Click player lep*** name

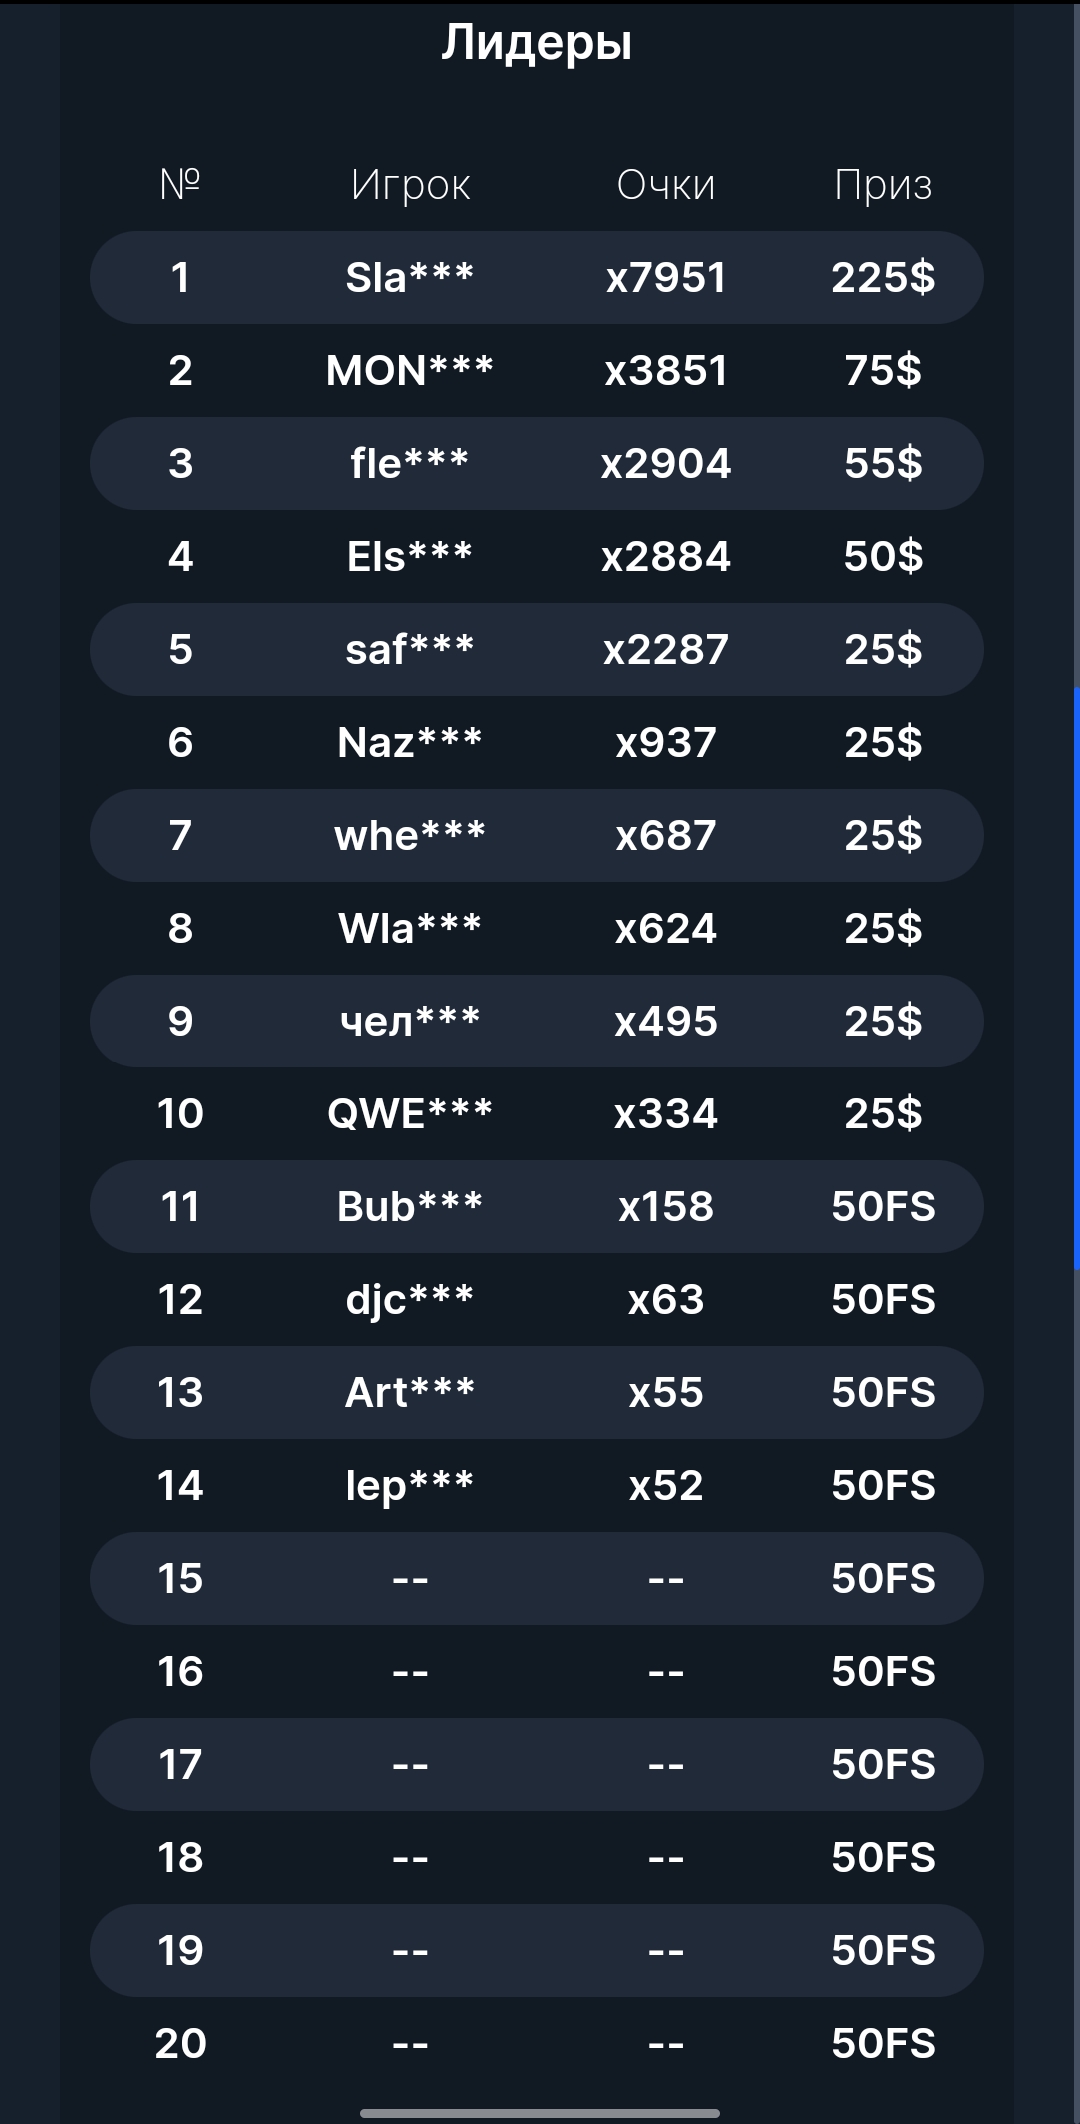click(410, 1486)
